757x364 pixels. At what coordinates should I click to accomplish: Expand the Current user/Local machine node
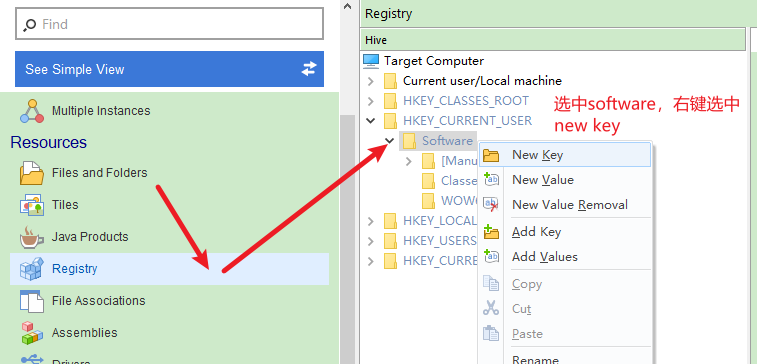click(370, 81)
